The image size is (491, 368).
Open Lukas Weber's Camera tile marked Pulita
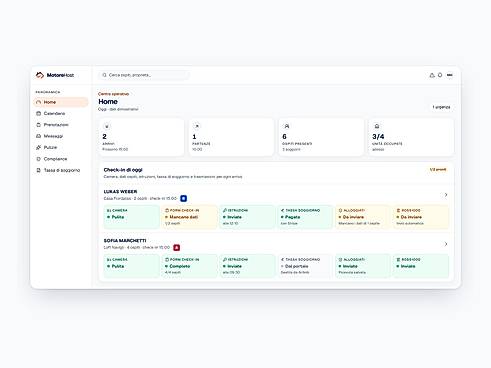[x=132, y=217]
